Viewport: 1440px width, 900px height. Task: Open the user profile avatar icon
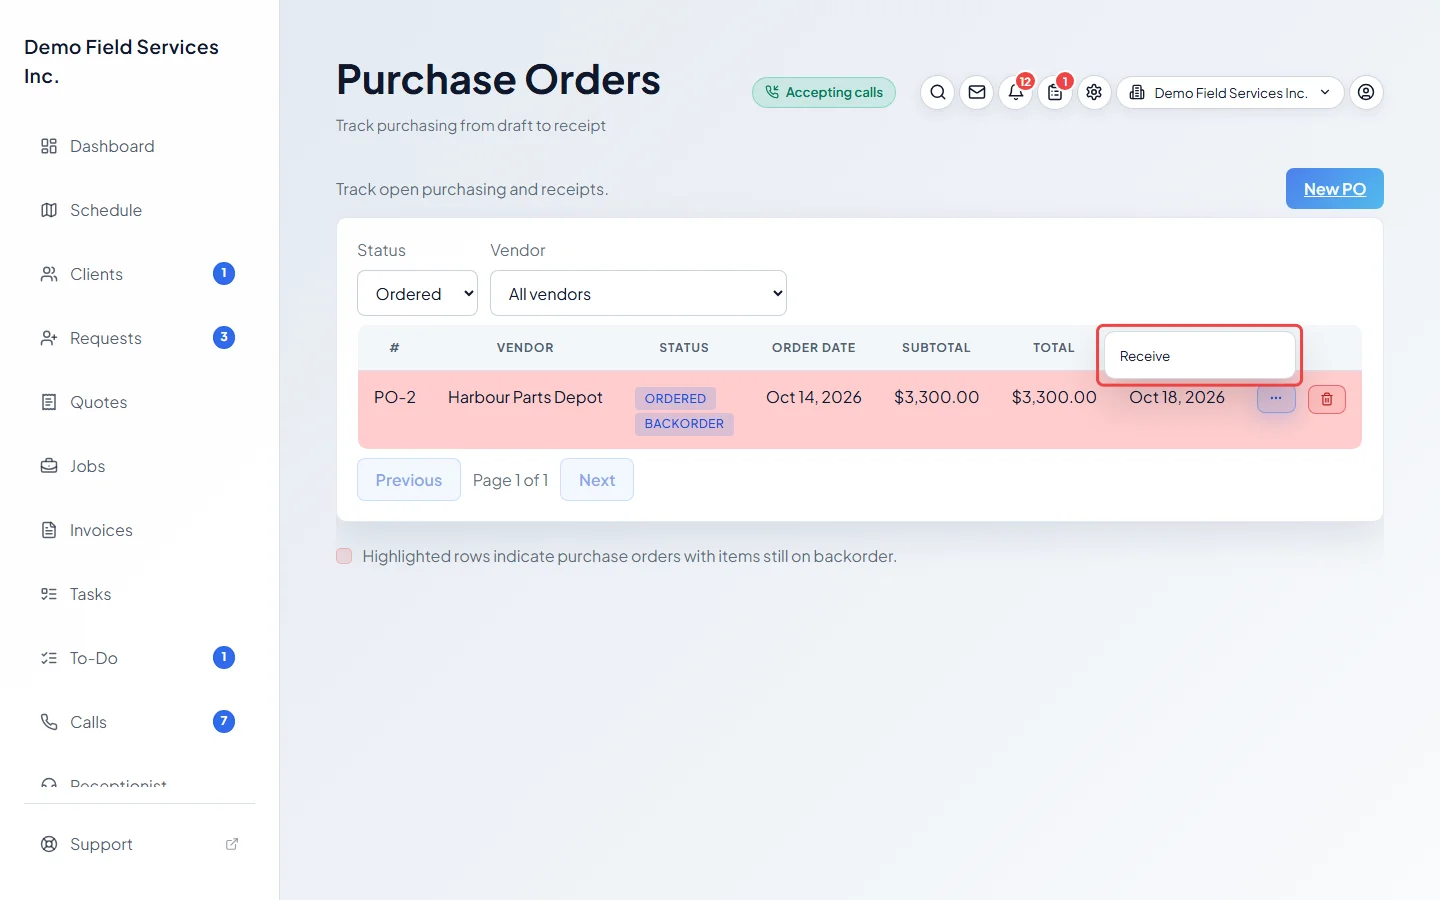pyautogui.click(x=1366, y=92)
